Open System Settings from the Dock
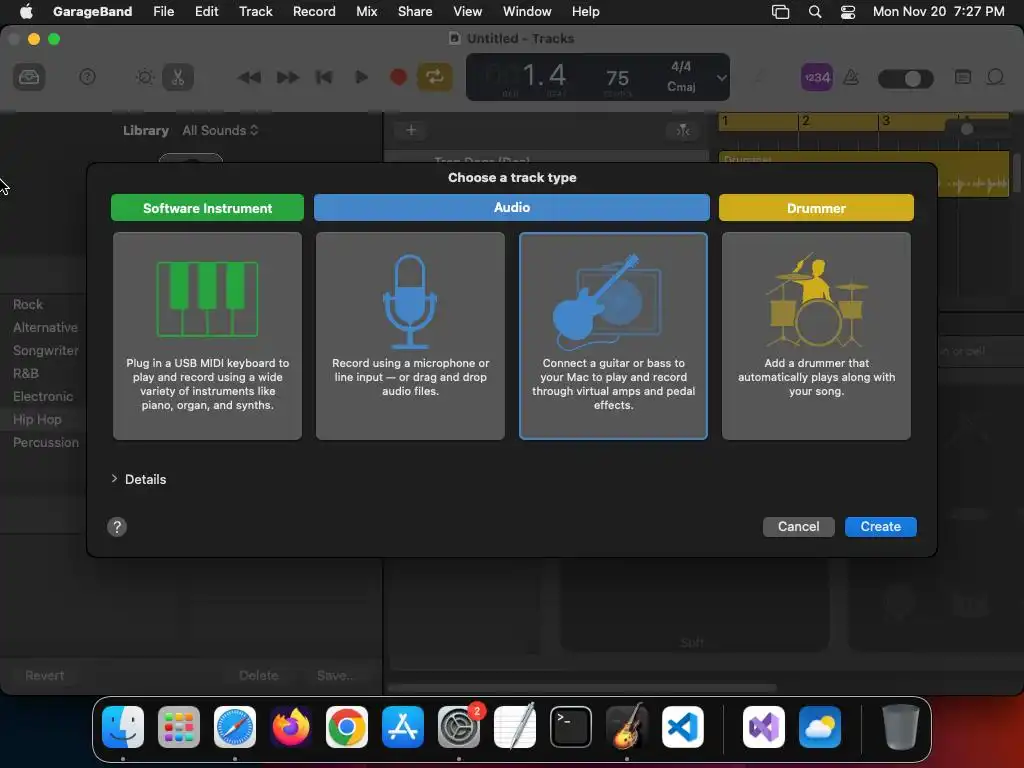This screenshot has width=1024, height=768. click(458, 727)
